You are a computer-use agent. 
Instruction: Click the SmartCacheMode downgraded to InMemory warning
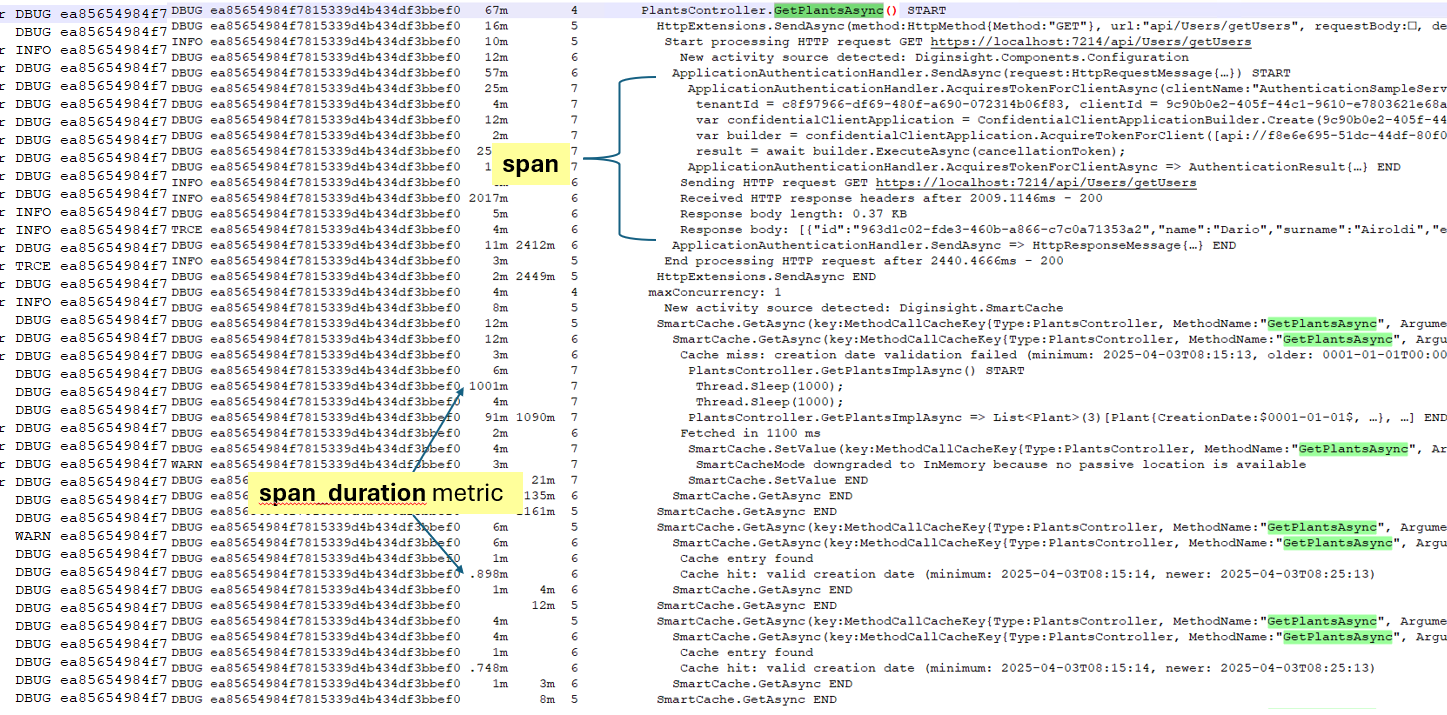(1000, 464)
